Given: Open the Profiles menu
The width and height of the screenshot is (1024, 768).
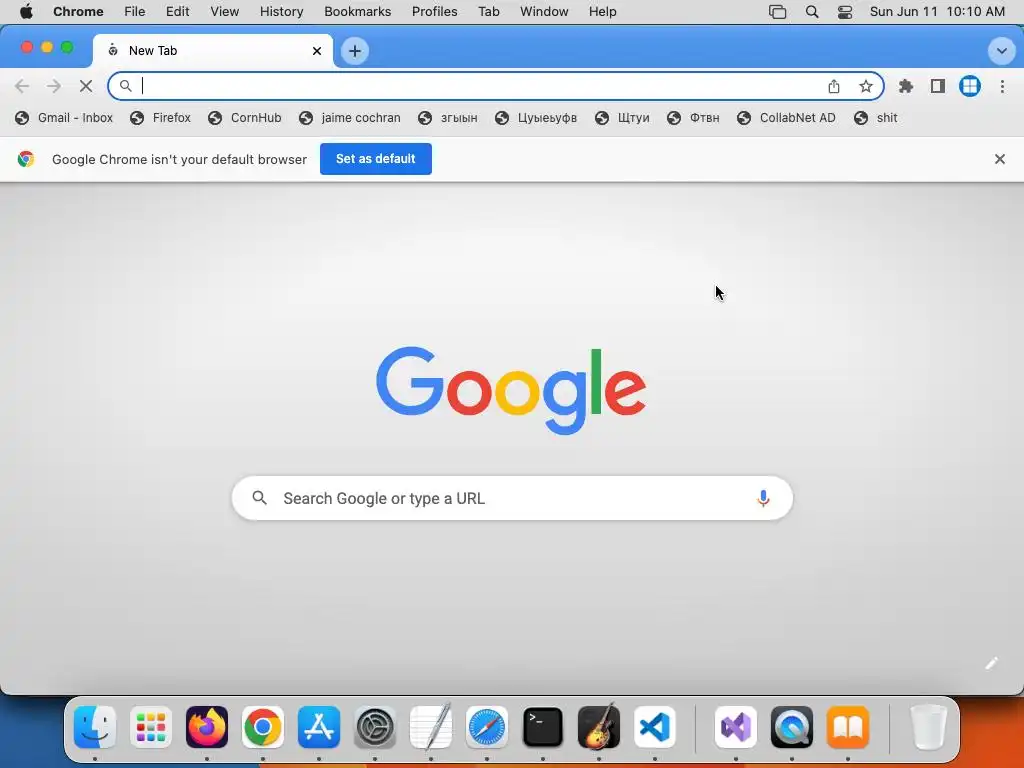Looking at the screenshot, I should pos(434,12).
